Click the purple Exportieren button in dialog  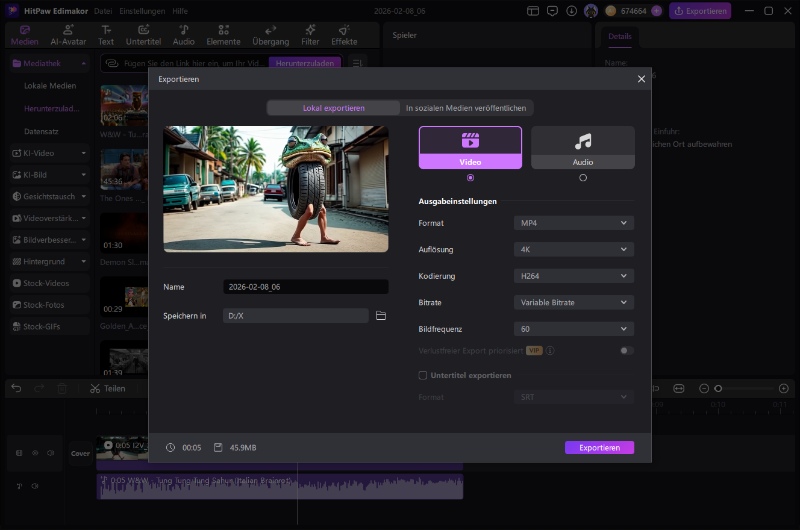pos(599,447)
